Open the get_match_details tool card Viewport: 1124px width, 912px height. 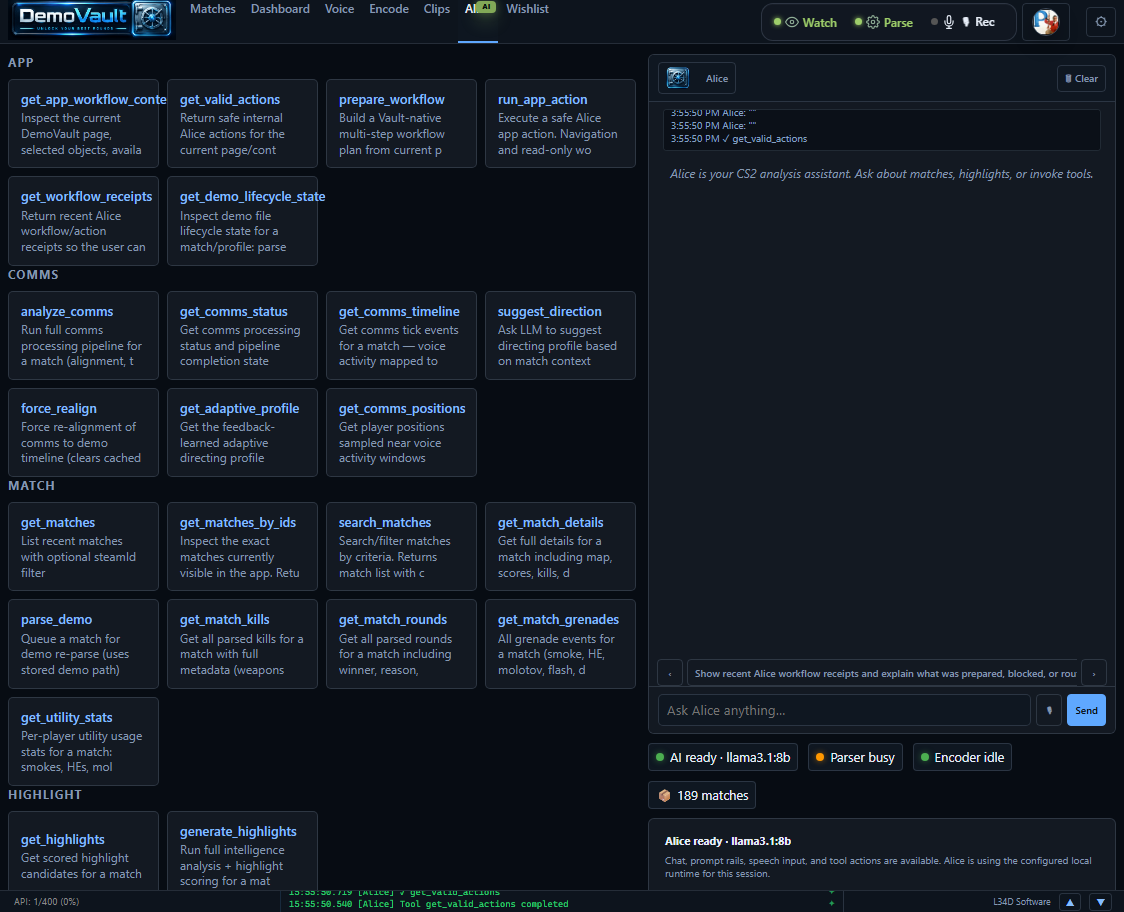(561, 546)
